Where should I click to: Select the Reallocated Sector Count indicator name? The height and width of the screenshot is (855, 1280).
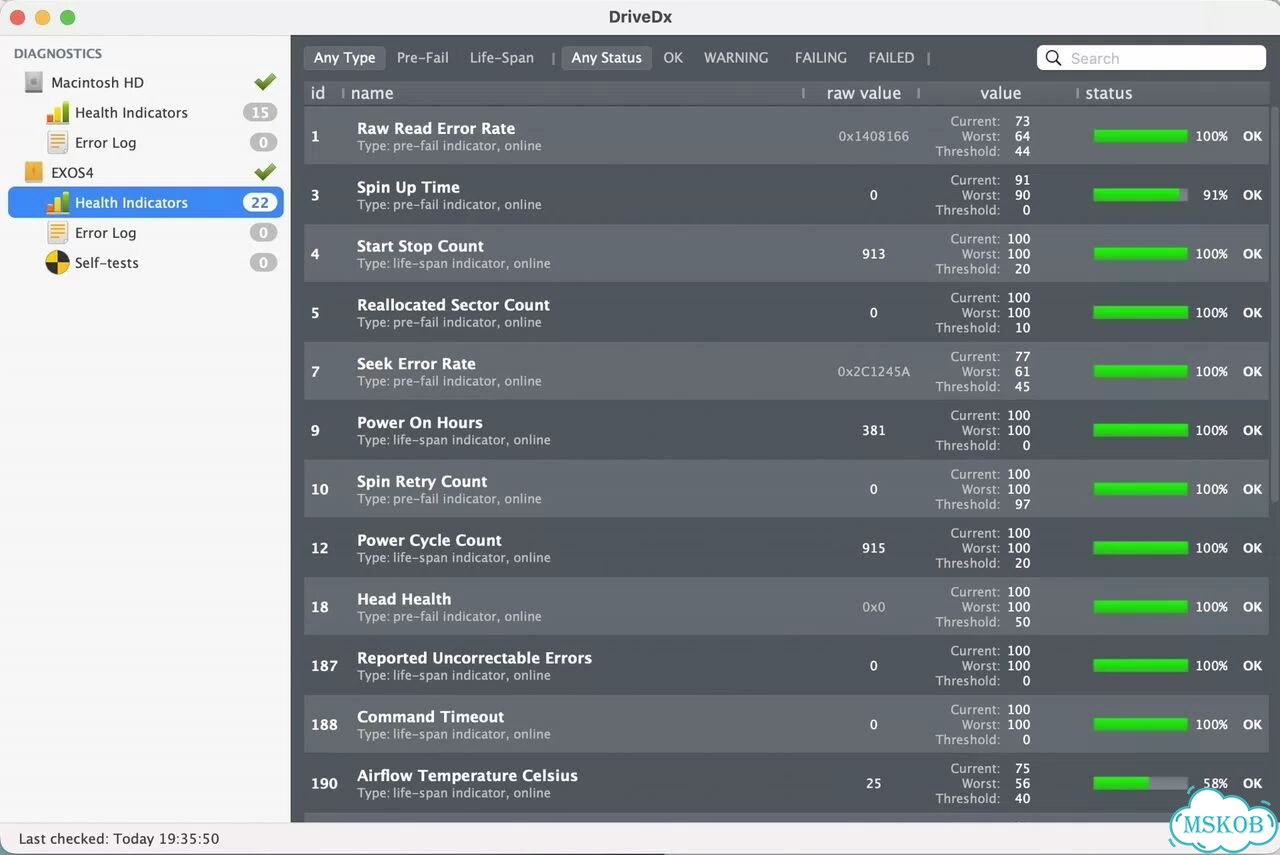(453, 305)
